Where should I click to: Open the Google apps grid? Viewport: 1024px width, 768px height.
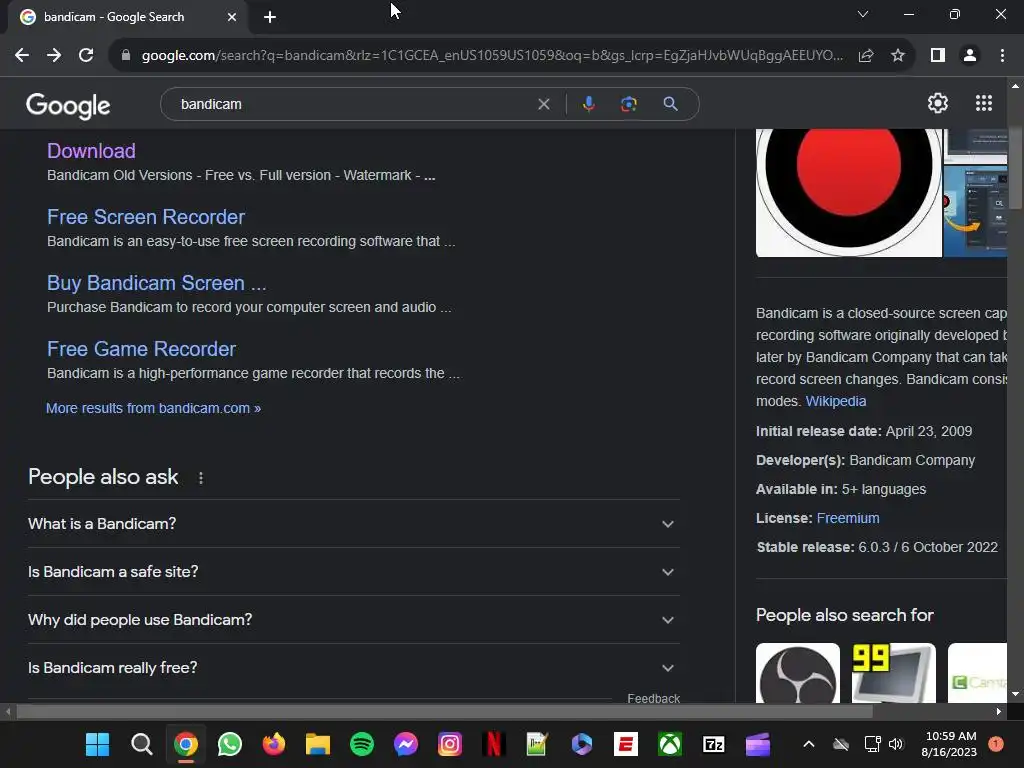(x=984, y=103)
